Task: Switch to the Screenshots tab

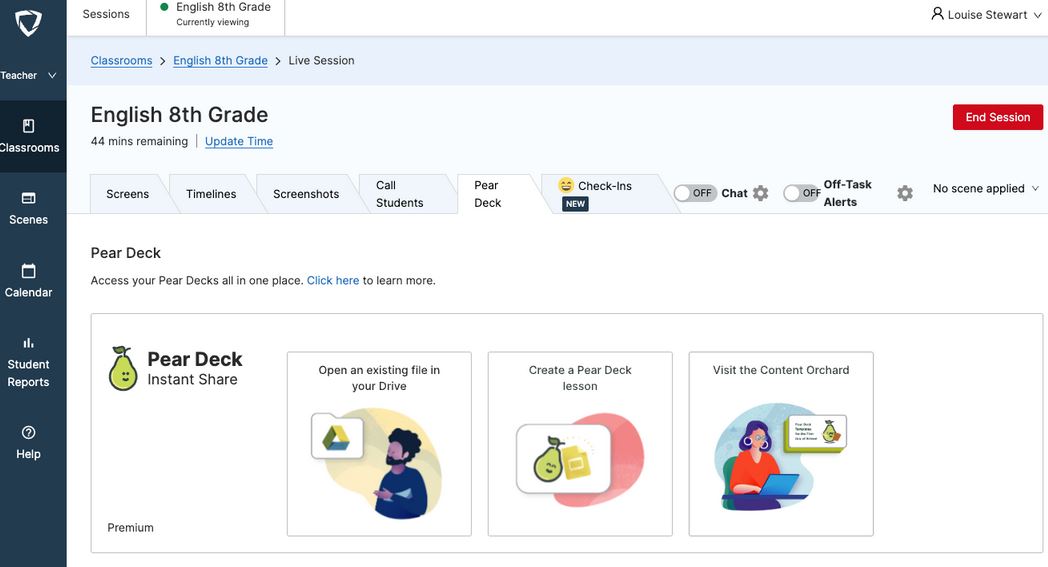Action: click(306, 194)
